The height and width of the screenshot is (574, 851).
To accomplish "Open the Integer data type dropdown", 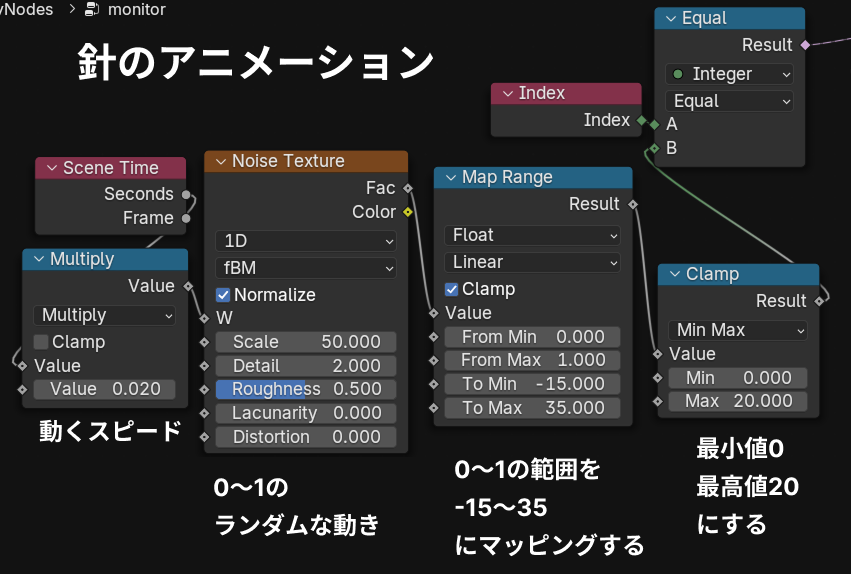I will [x=729, y=74].
